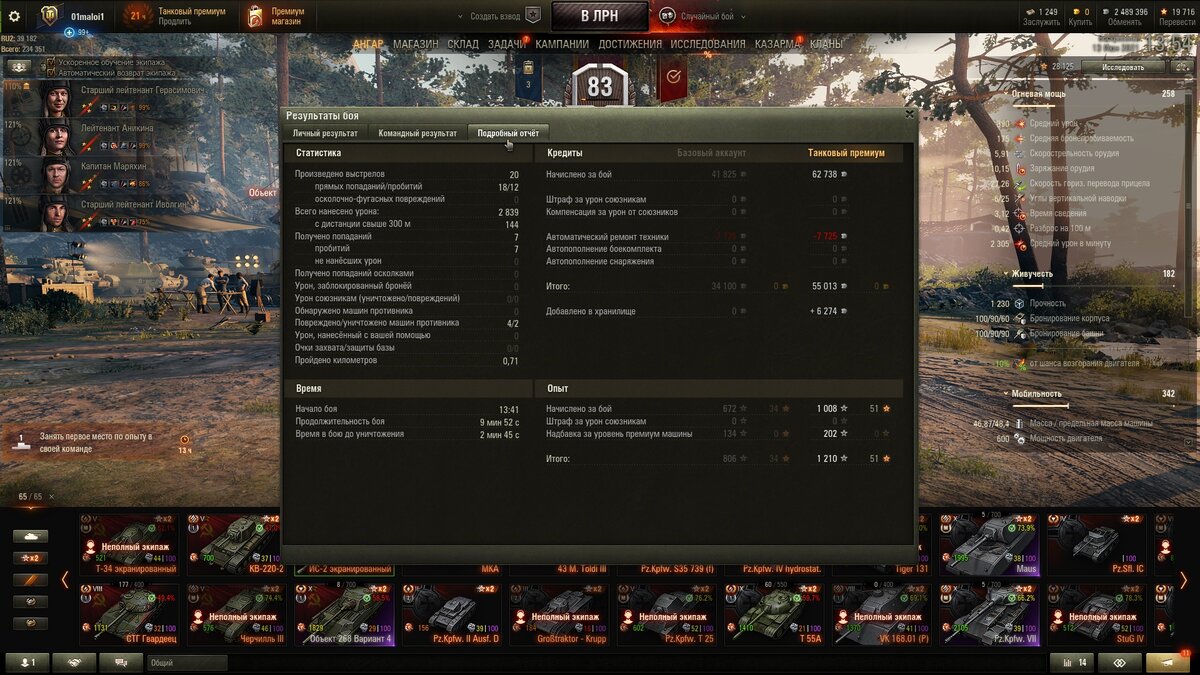Close the battle results window
This screenshot has width=1200, height=675.
(x=908, y=114)
